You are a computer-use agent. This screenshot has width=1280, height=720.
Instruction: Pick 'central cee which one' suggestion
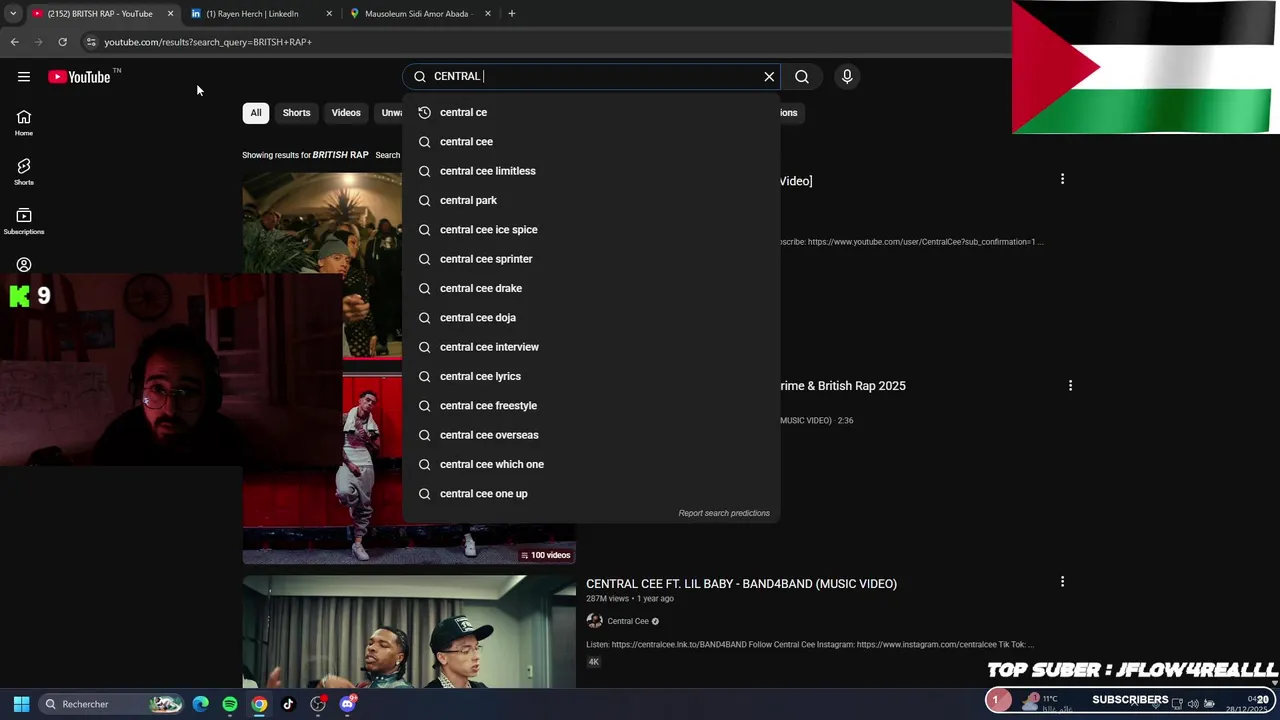tap(591, 464)
